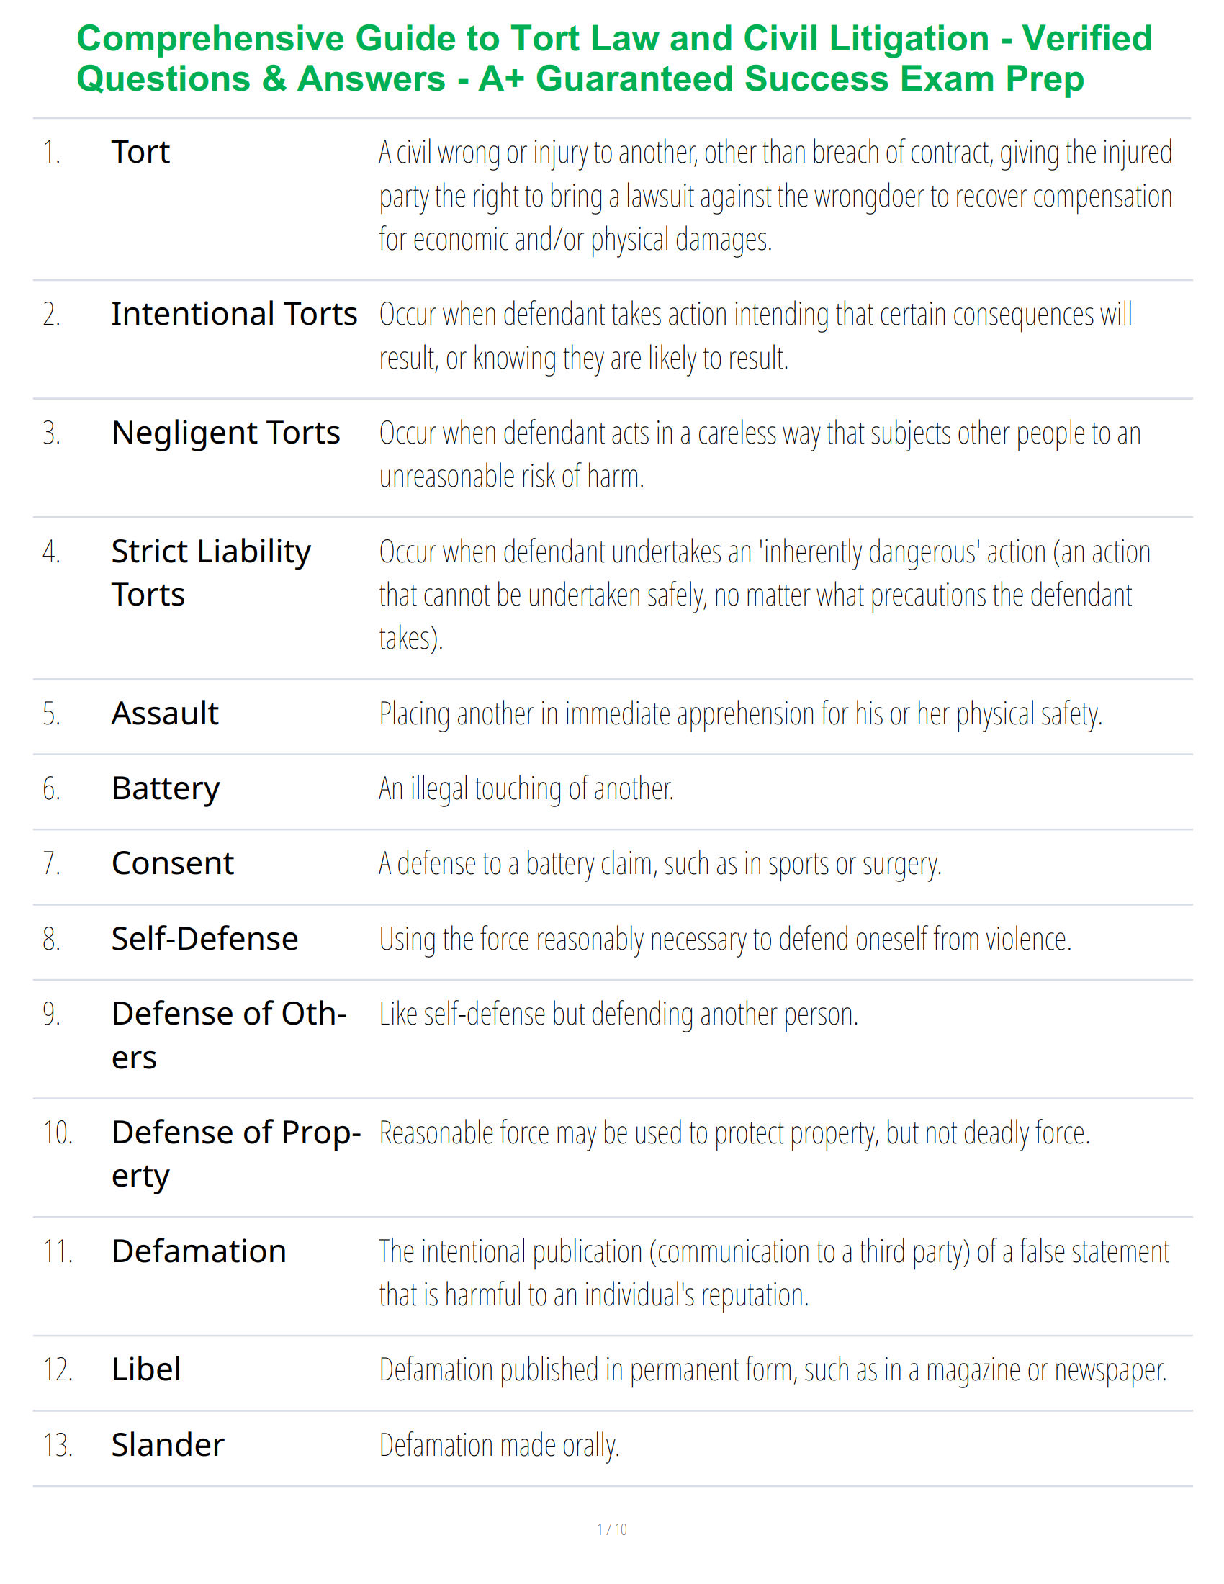The height and width of the screenshot is (1584, 1224).
Task: Click the 'Libel' term
Action: click(x=146, y=1369)
